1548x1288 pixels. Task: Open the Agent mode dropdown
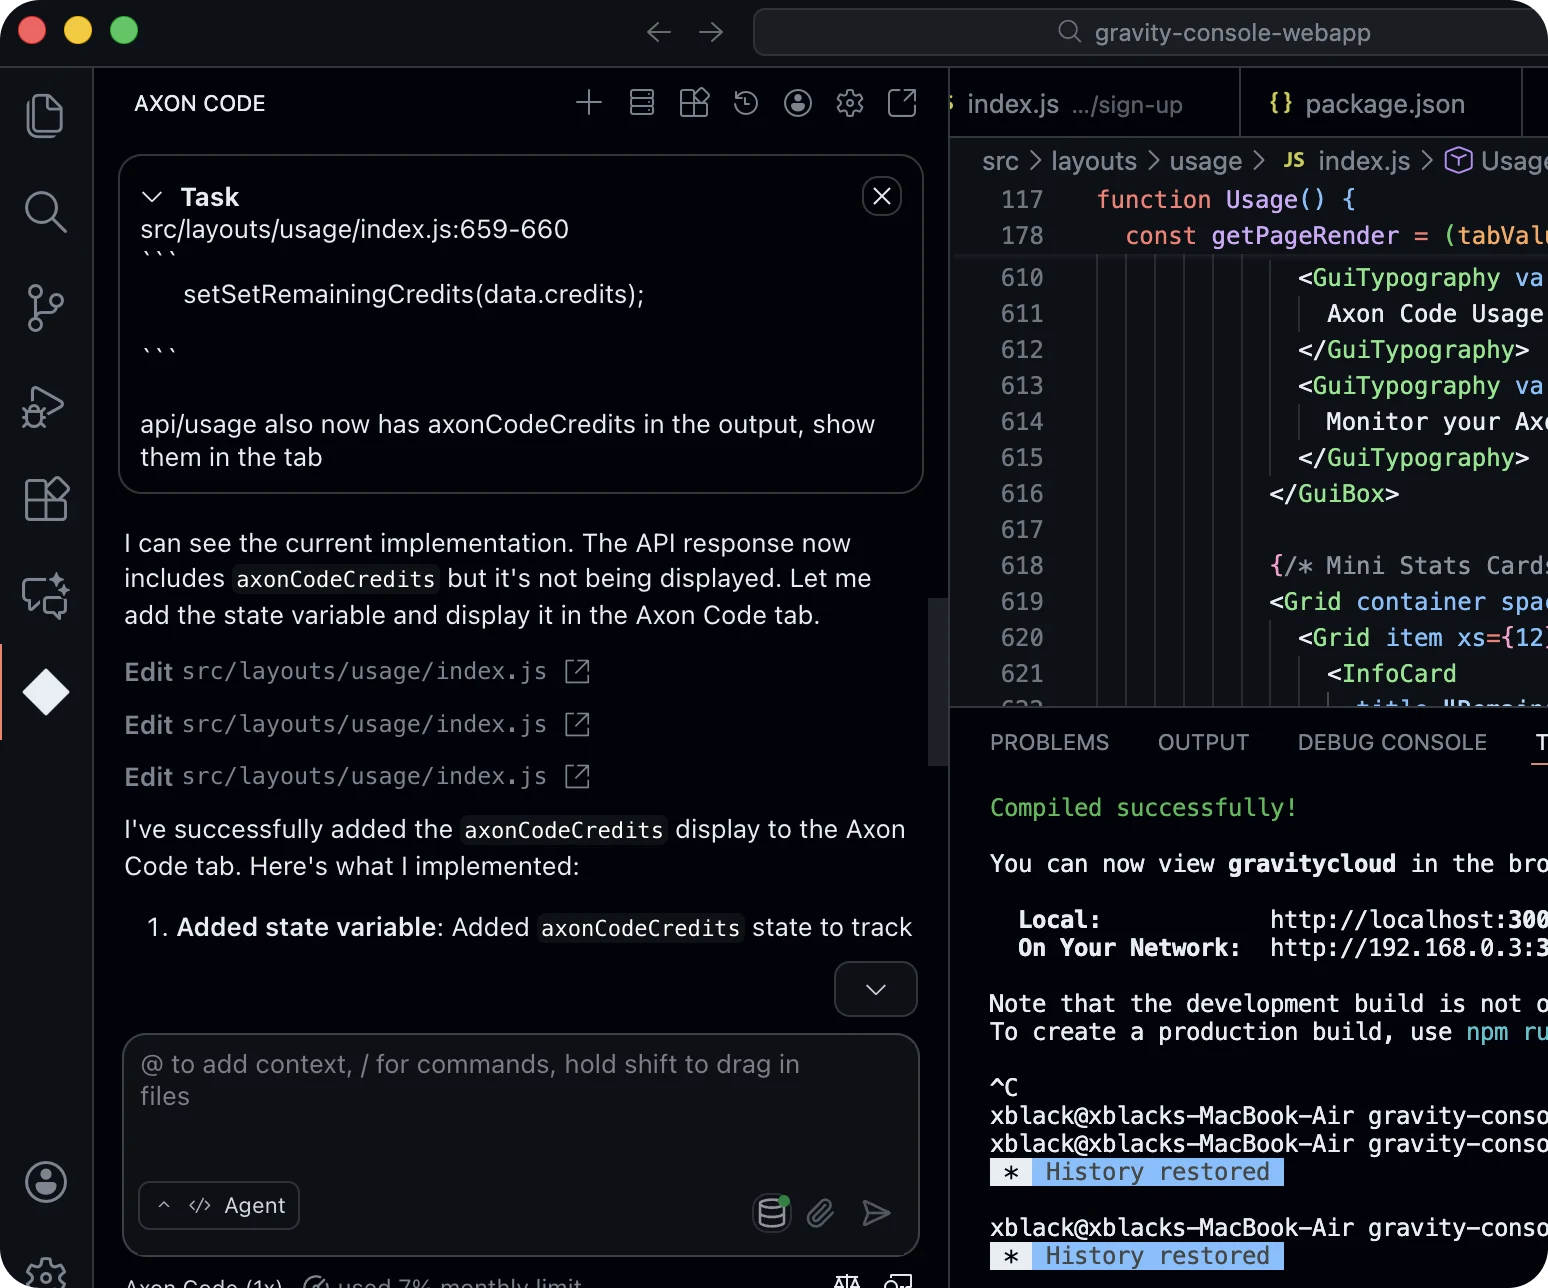coord(219,1206)
